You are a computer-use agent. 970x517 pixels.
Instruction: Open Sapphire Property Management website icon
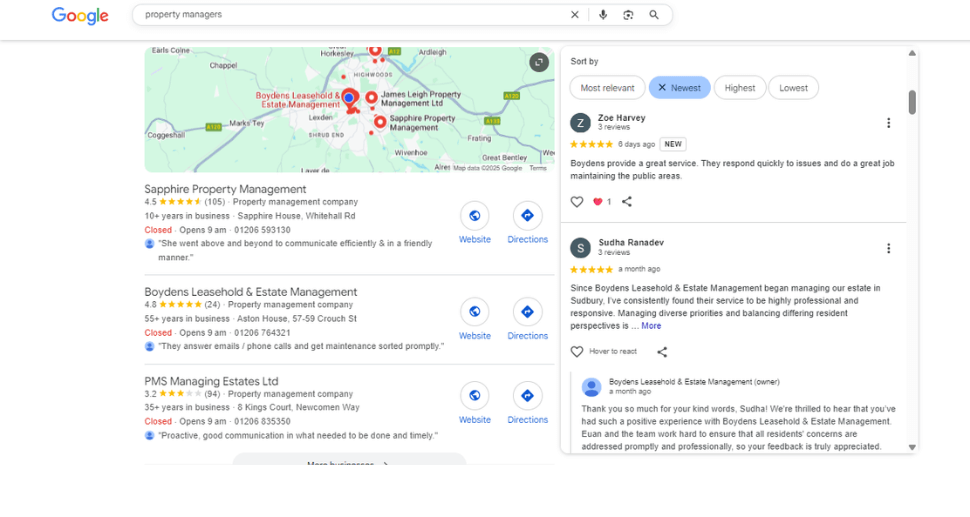click(474, 215)
